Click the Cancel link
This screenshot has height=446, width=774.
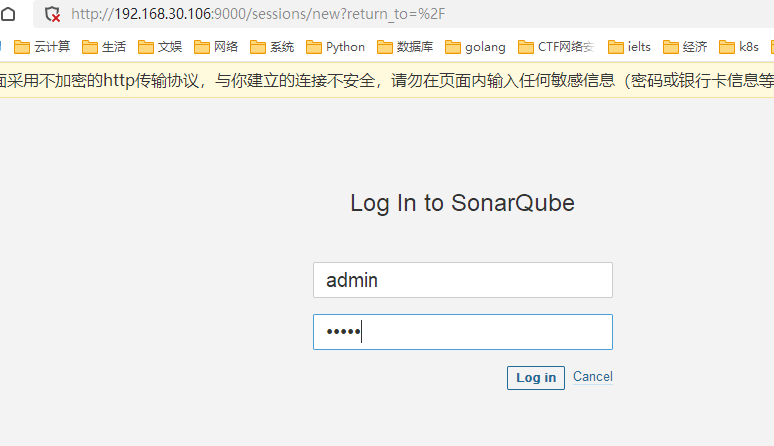(x=592, y=377)
